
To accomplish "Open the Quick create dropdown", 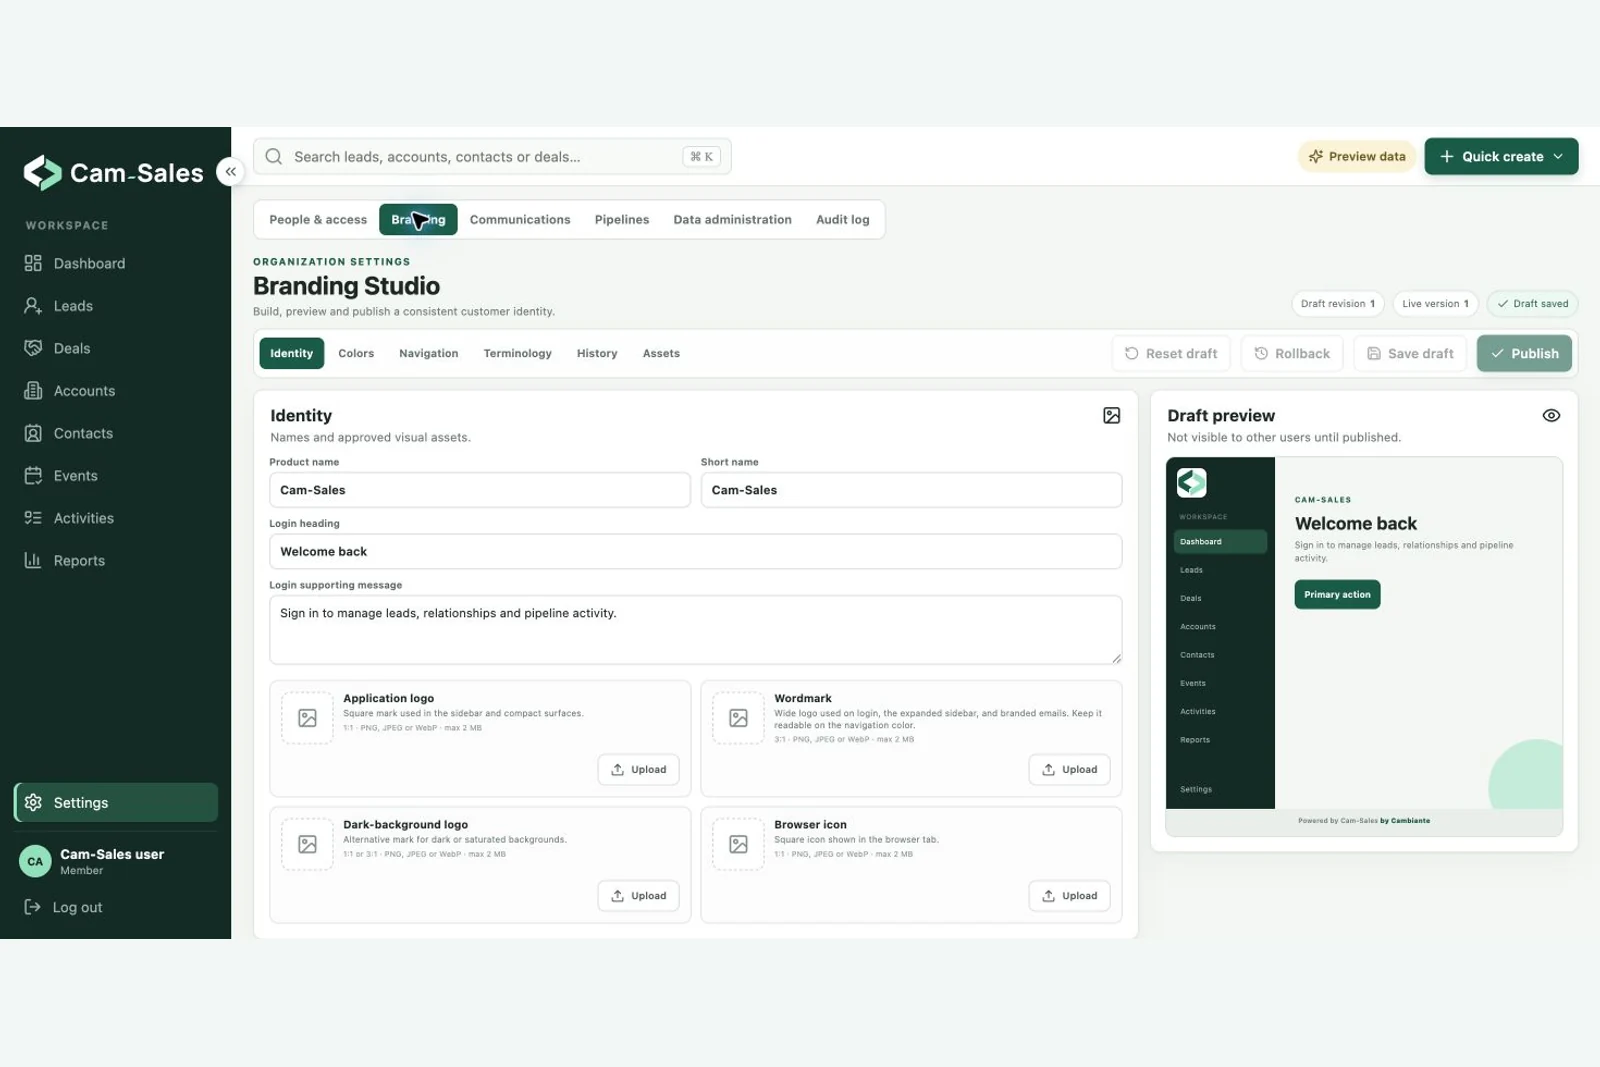I will click(1501, 156).
